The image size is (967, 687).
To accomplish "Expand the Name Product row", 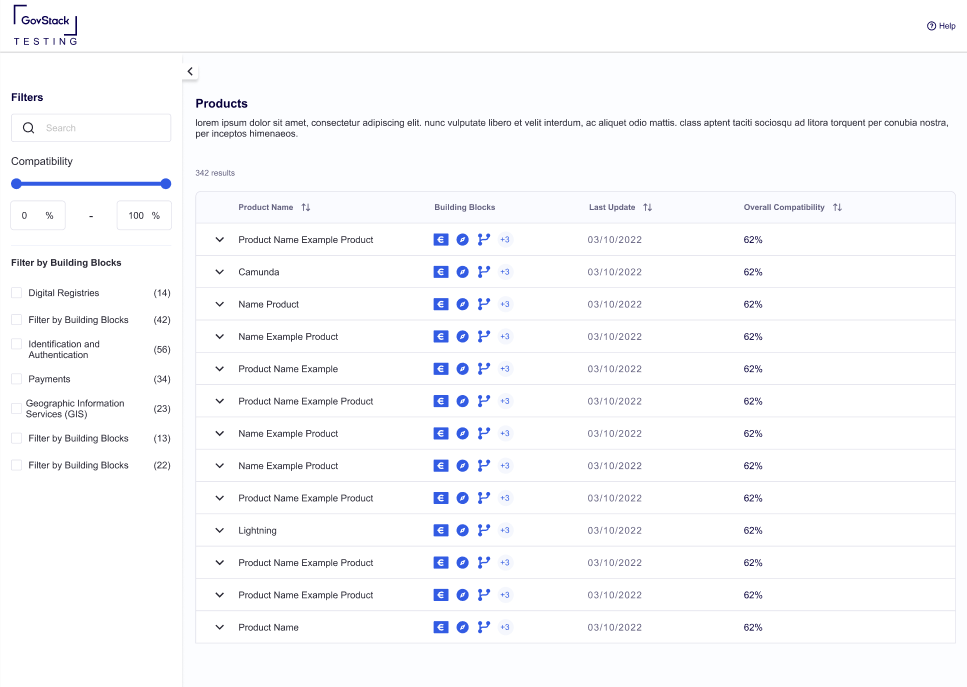I will point(220,304).
